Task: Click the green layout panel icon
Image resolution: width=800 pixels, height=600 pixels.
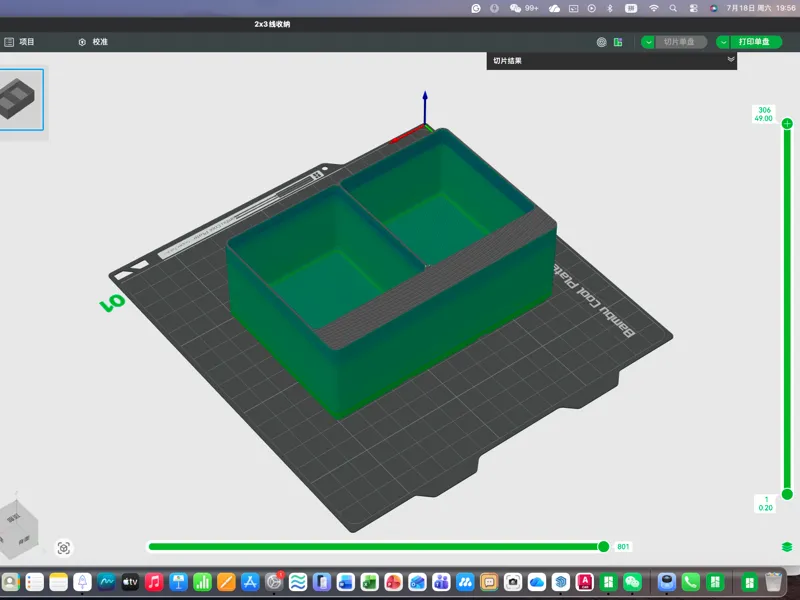Action: coord(618,42)
